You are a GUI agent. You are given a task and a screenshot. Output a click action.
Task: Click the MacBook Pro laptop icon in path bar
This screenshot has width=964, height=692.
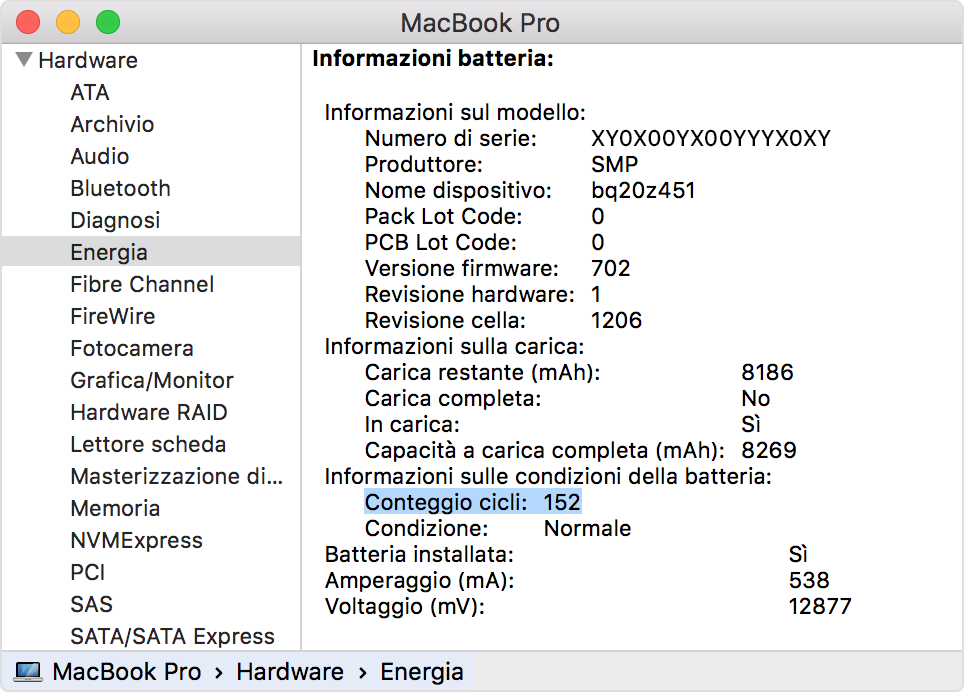point(28,672)
